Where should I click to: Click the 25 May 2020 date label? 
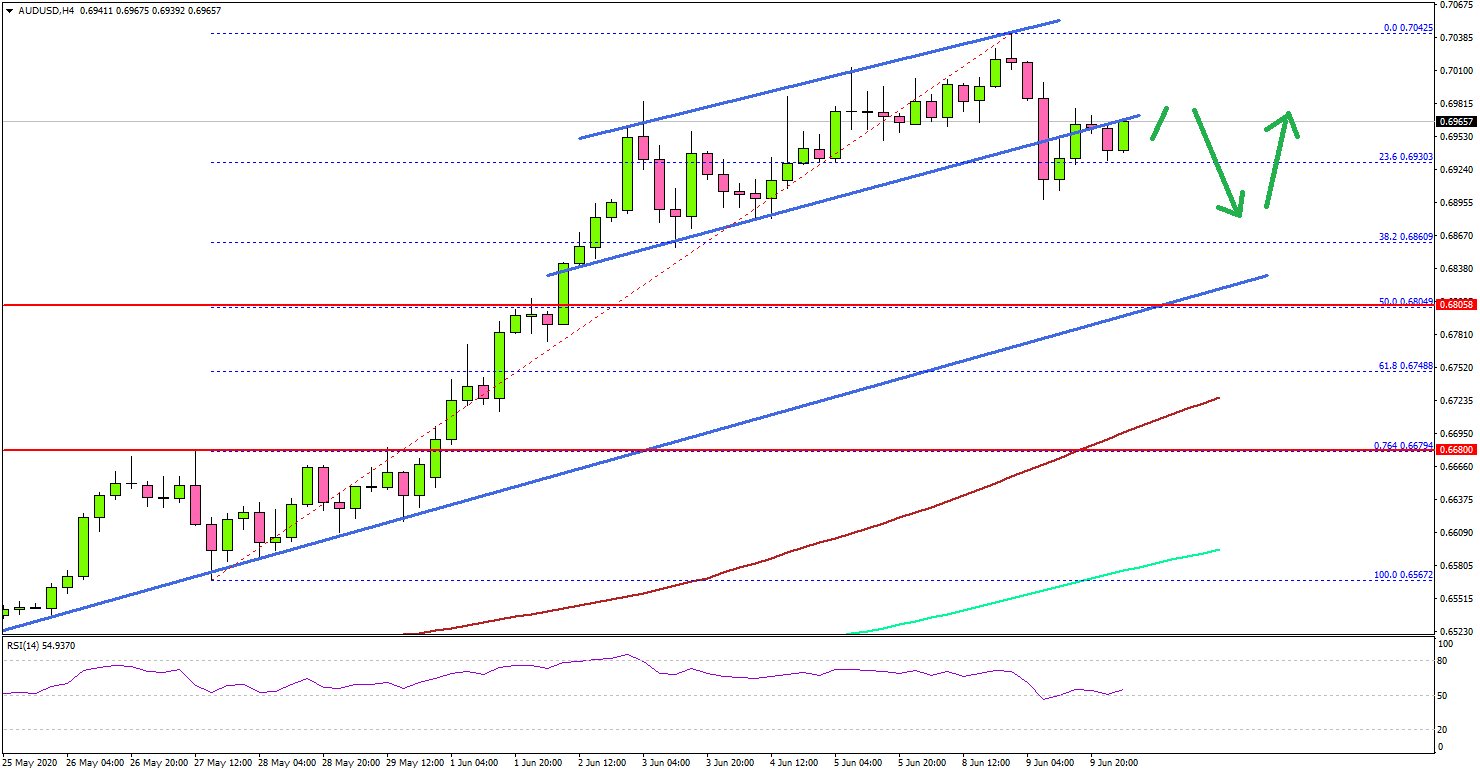point(30,761)
